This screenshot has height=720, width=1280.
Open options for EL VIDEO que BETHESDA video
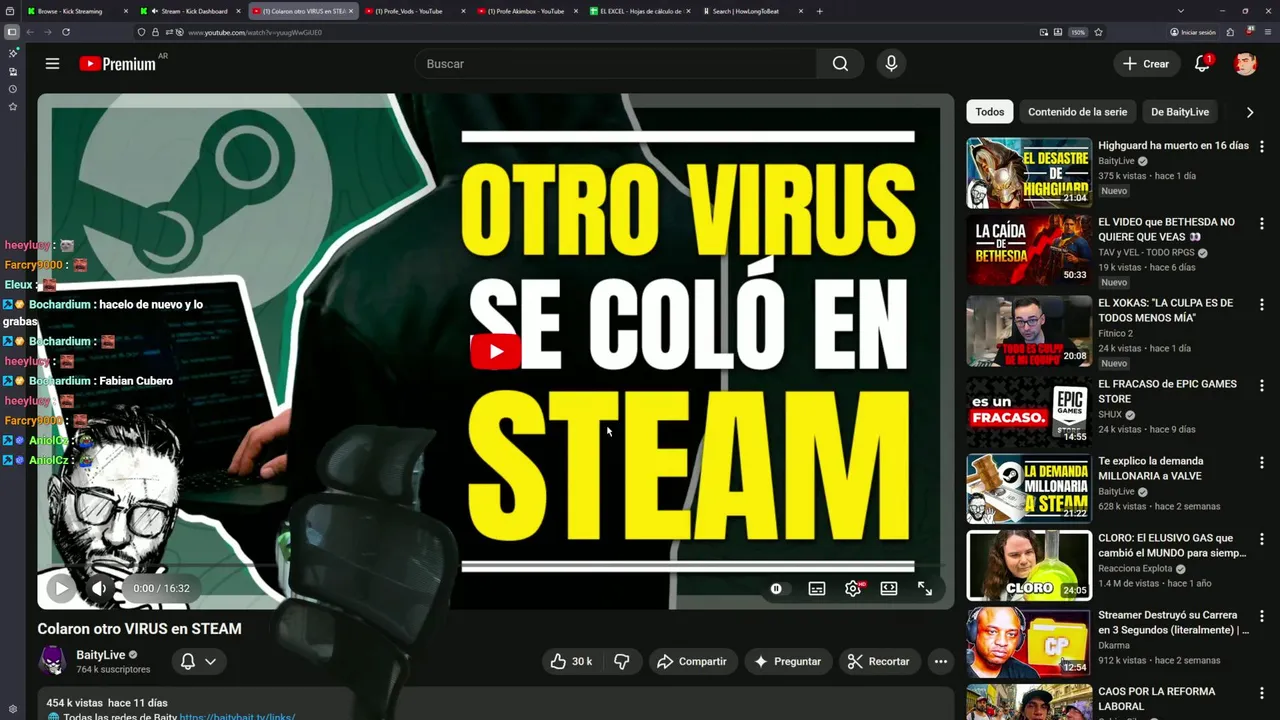coord(1261,222)
